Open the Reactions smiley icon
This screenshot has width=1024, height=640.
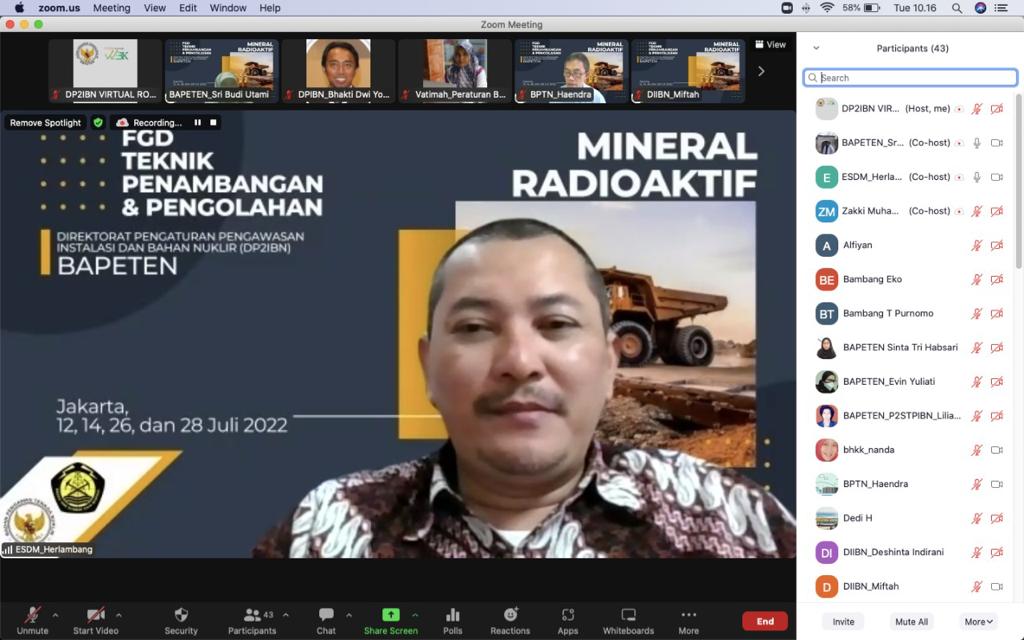pyautogui.click(x=511, y=615)
